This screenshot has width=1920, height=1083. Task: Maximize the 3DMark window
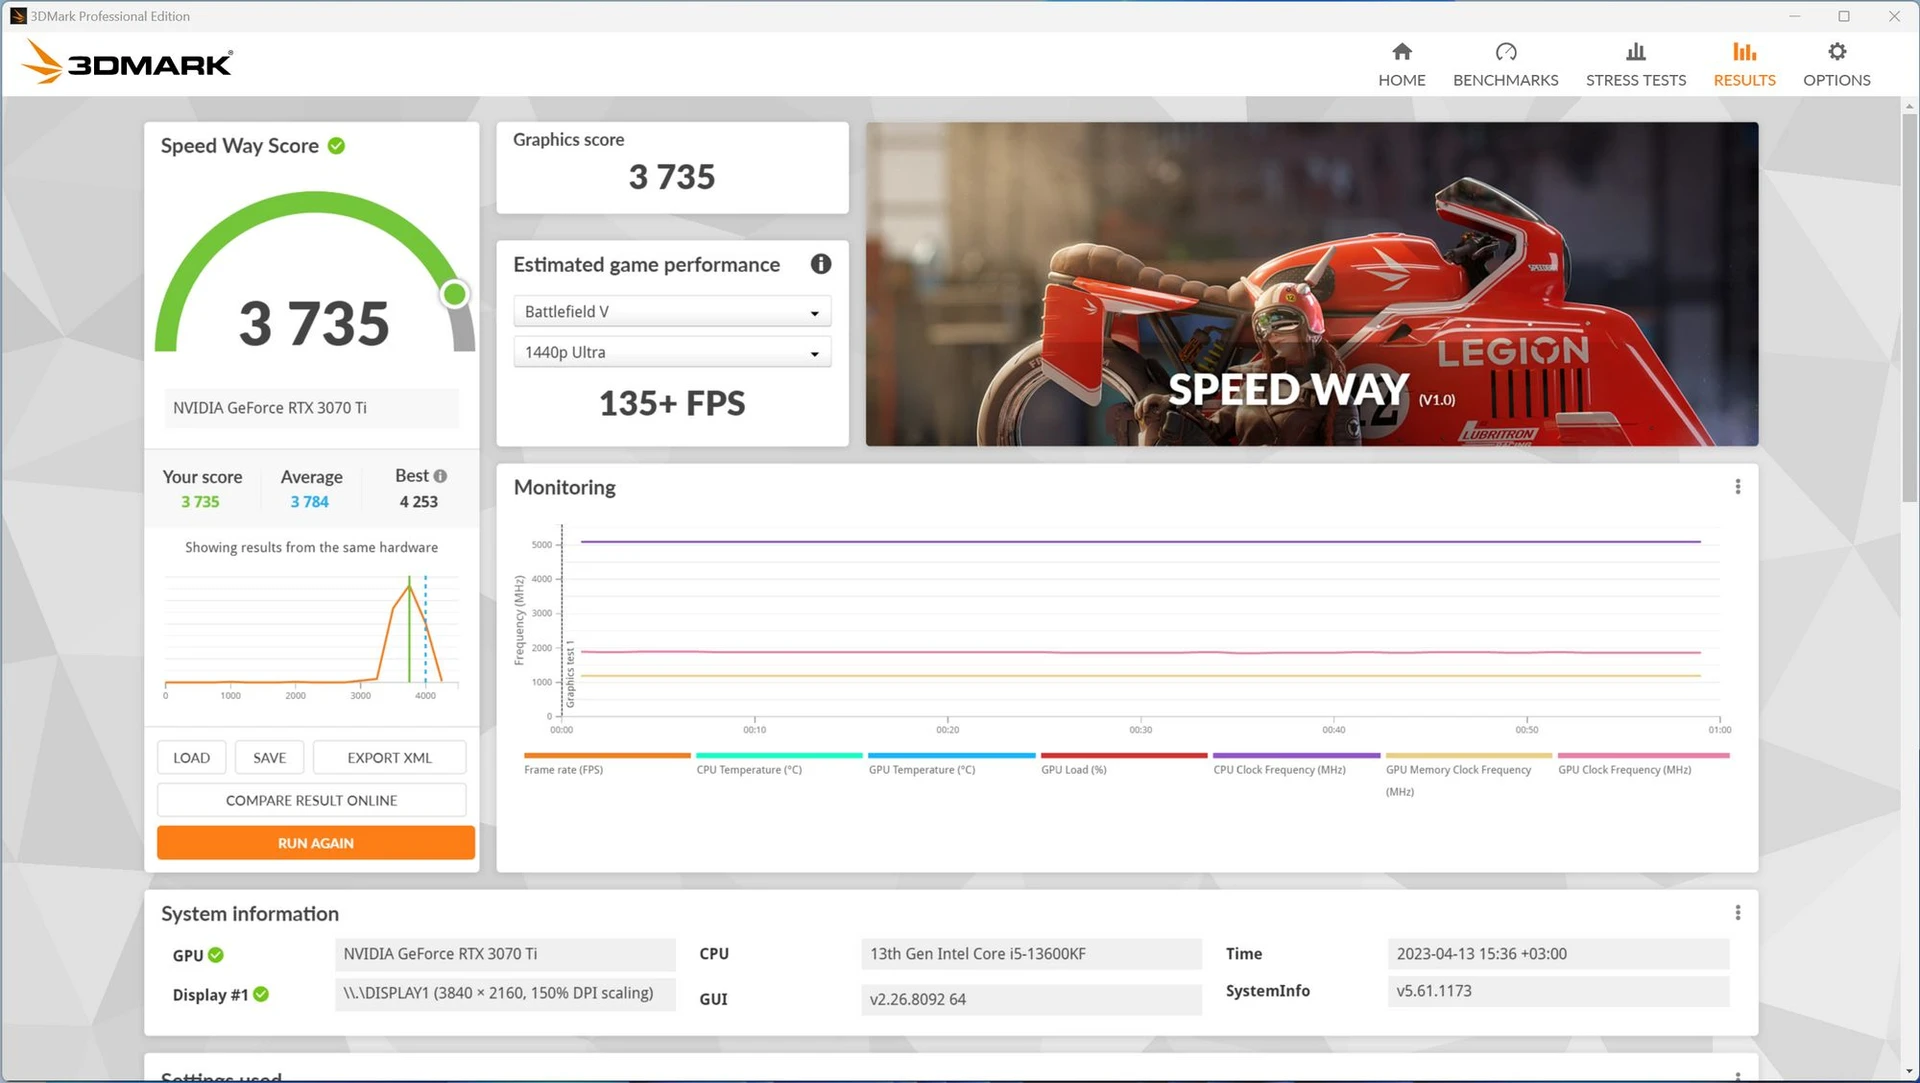(x=1844, y=16)
